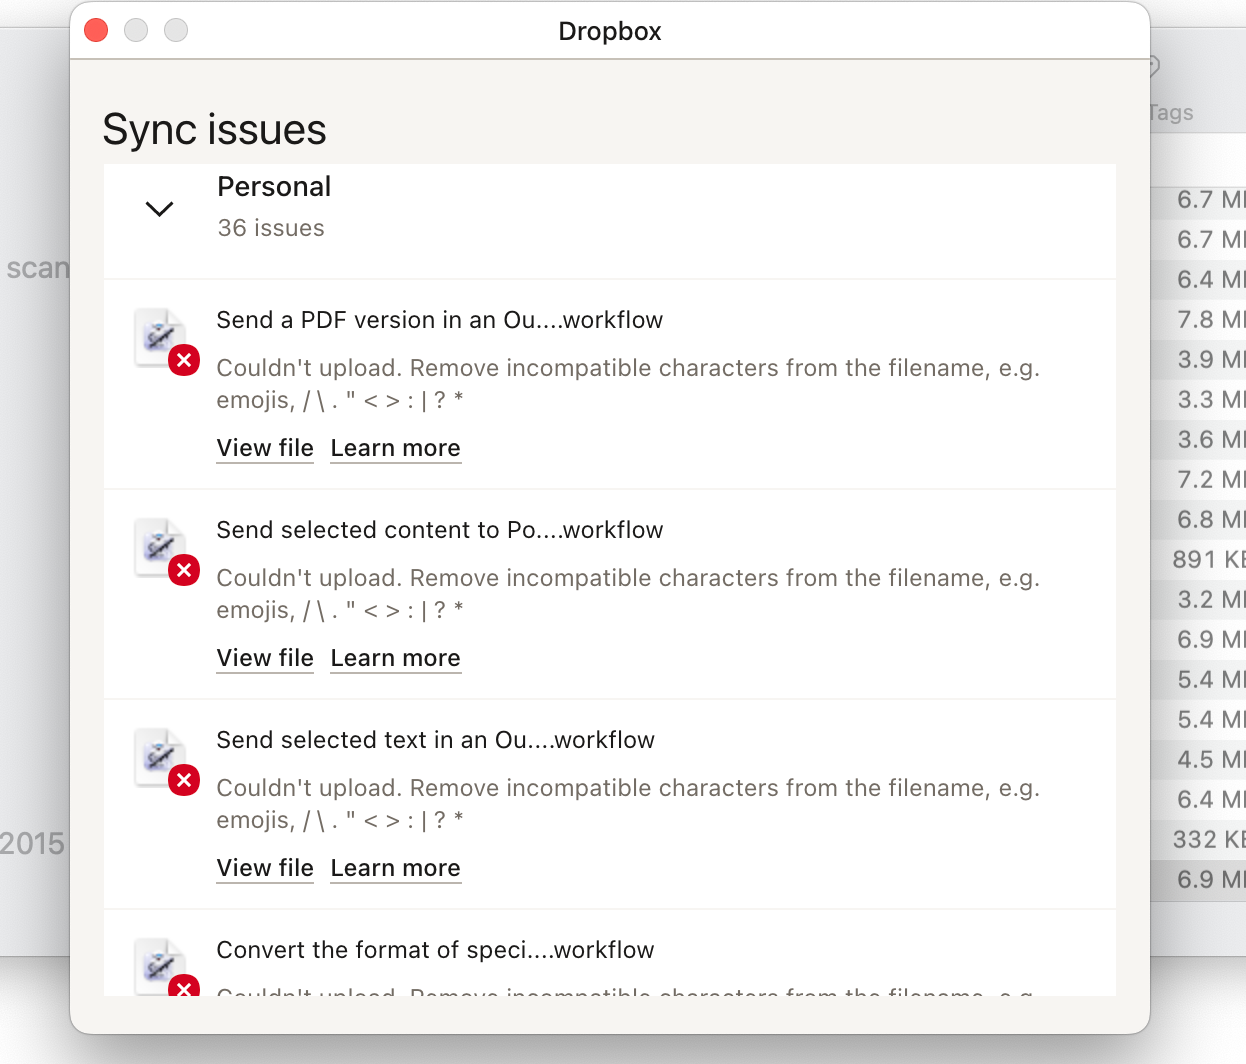Click View file under Send selected text

pyautogui.click(x=264, y=868)
